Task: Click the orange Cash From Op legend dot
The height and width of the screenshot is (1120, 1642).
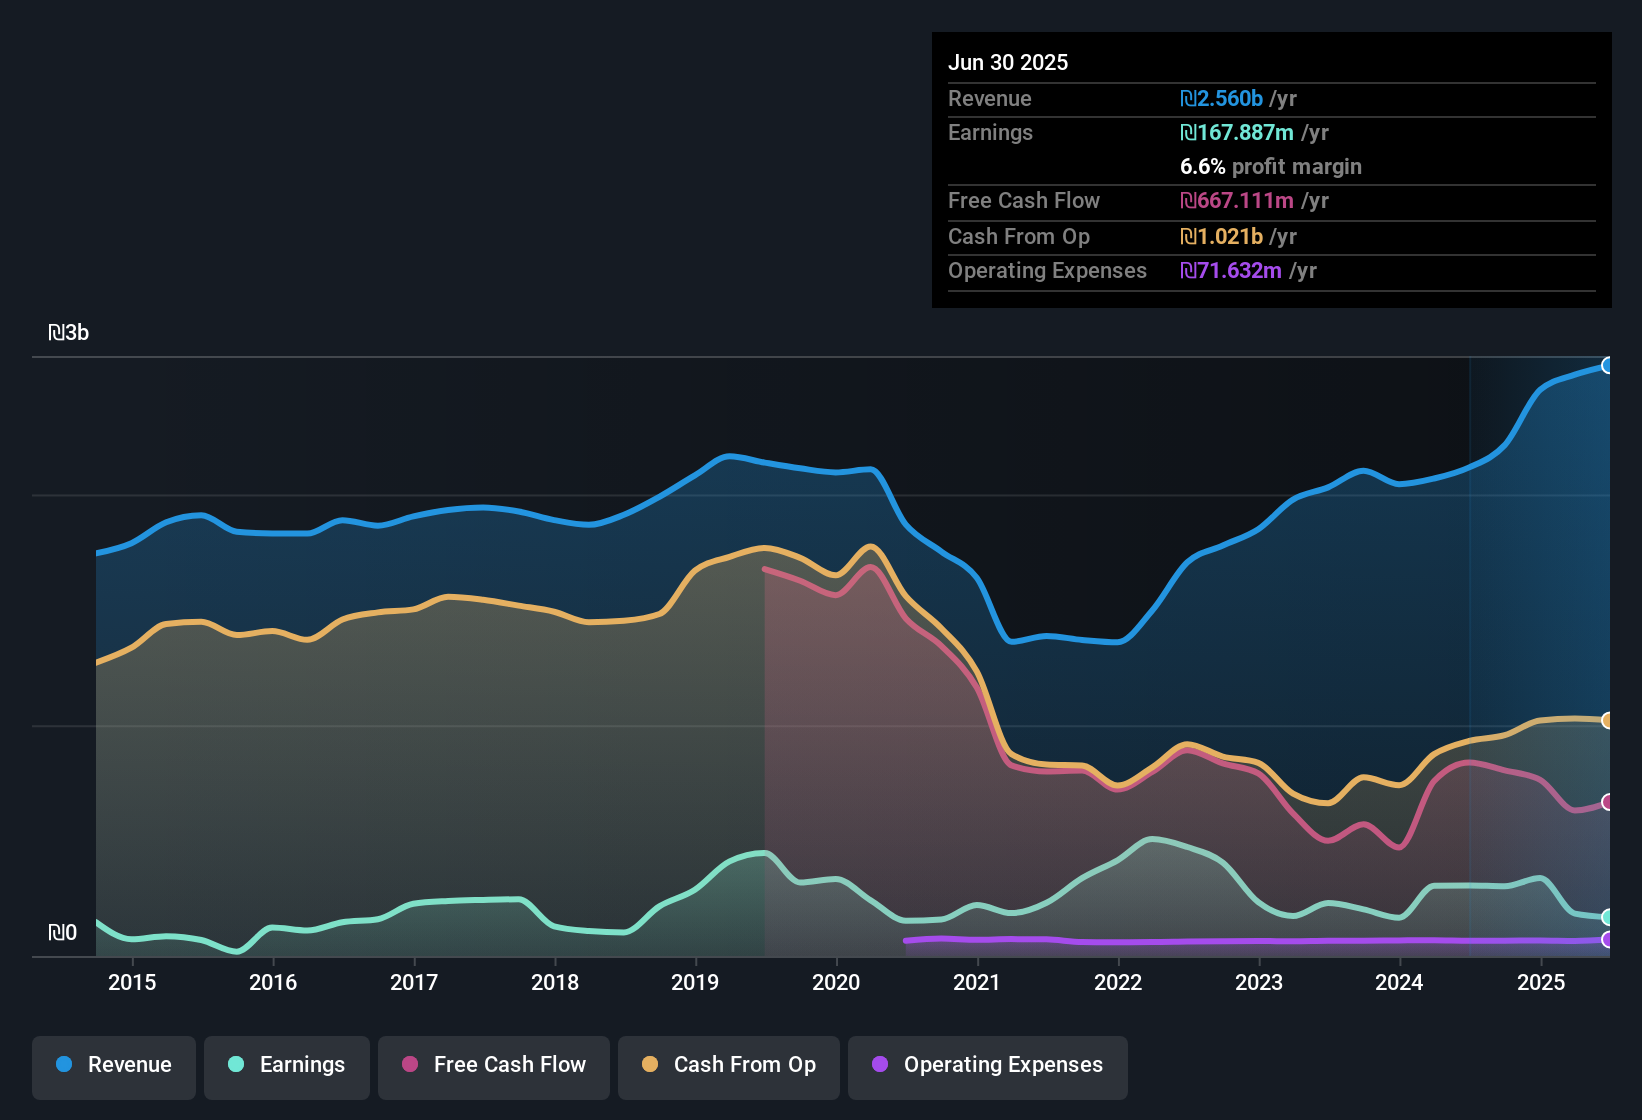Action: click(650, 1065)
